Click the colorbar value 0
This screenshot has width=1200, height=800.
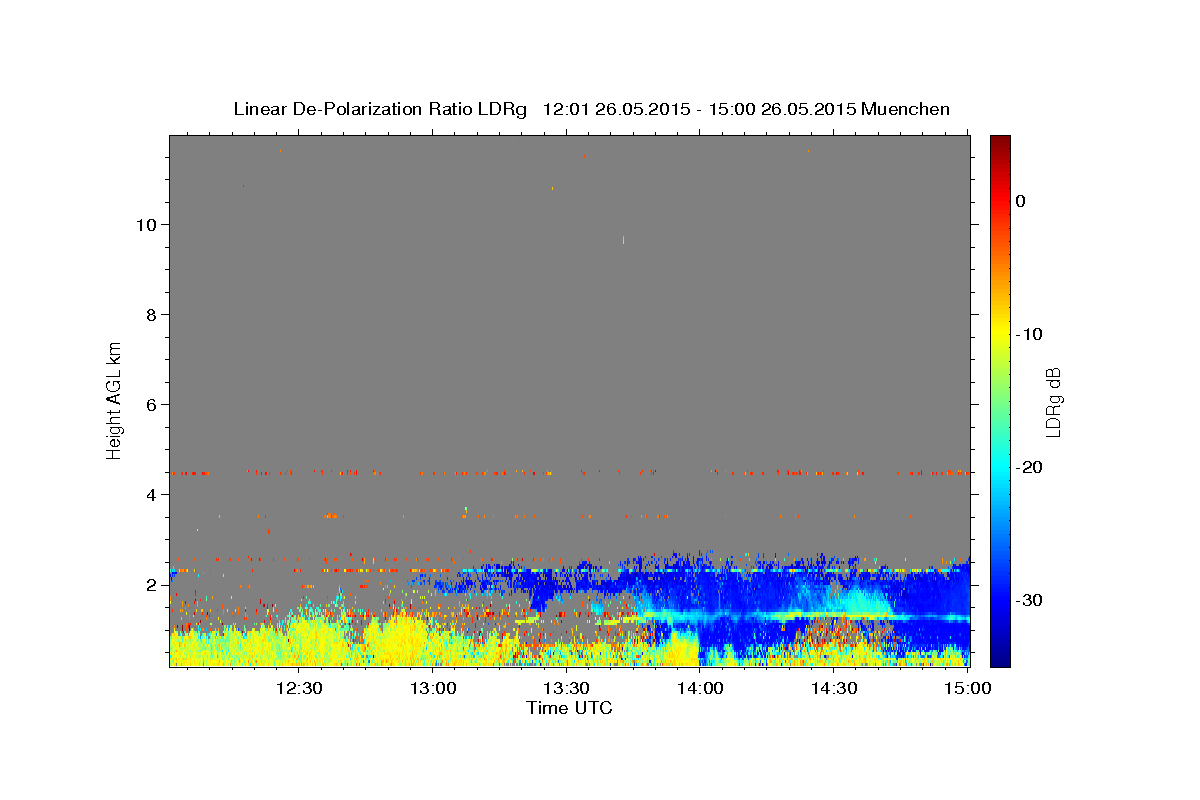pos(1020,201)
